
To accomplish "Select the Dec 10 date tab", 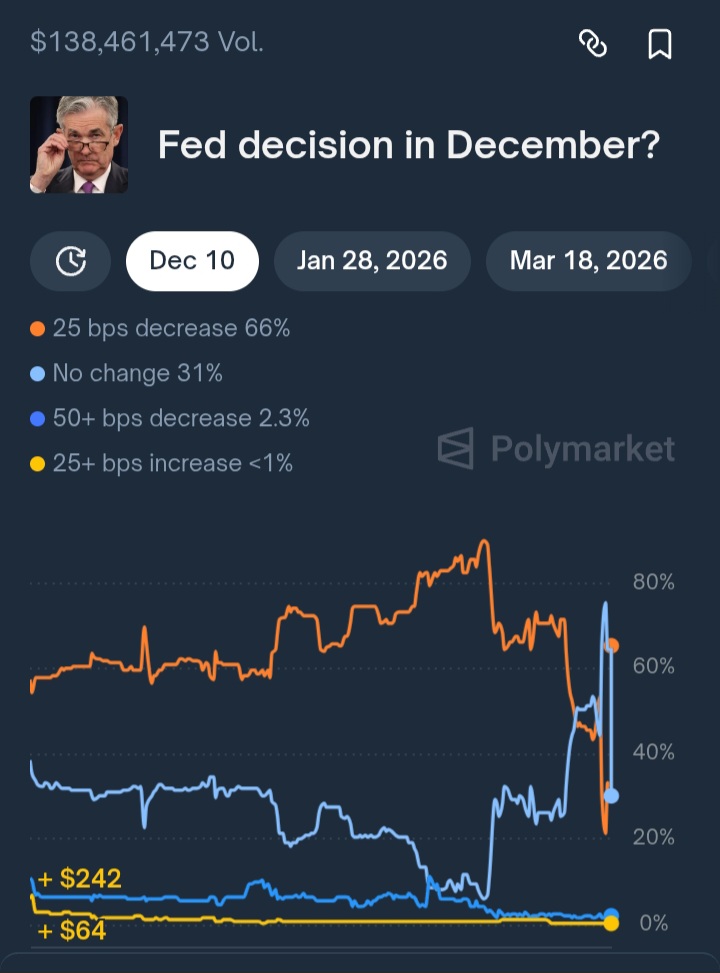I will tap(192, 261).
